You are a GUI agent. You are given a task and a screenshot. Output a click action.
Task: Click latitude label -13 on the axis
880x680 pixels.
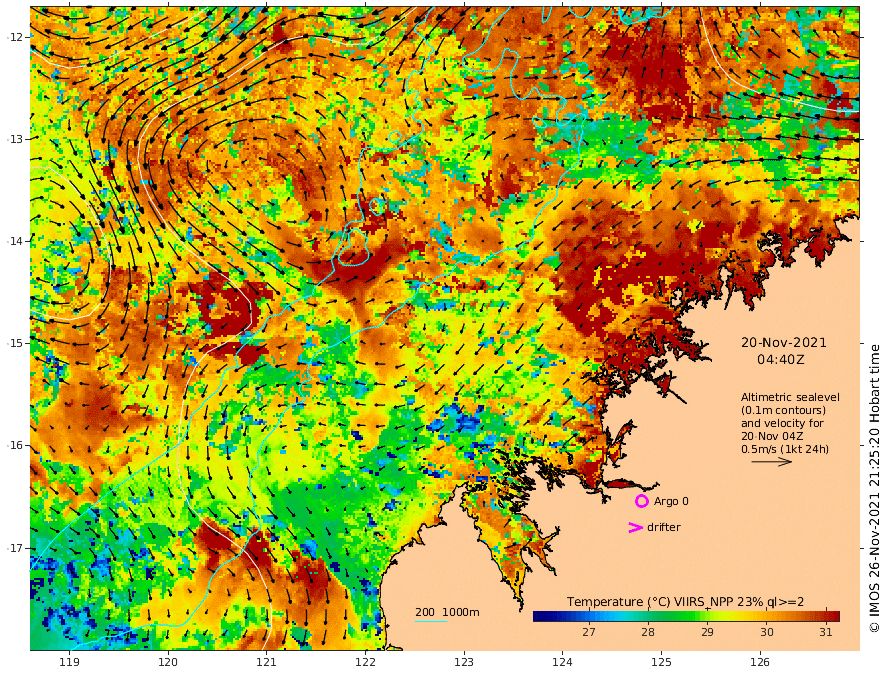point(16,139)
